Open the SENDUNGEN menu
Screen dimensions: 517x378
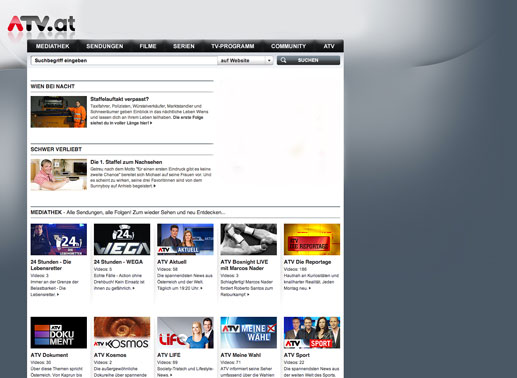(x=105, y=46)
